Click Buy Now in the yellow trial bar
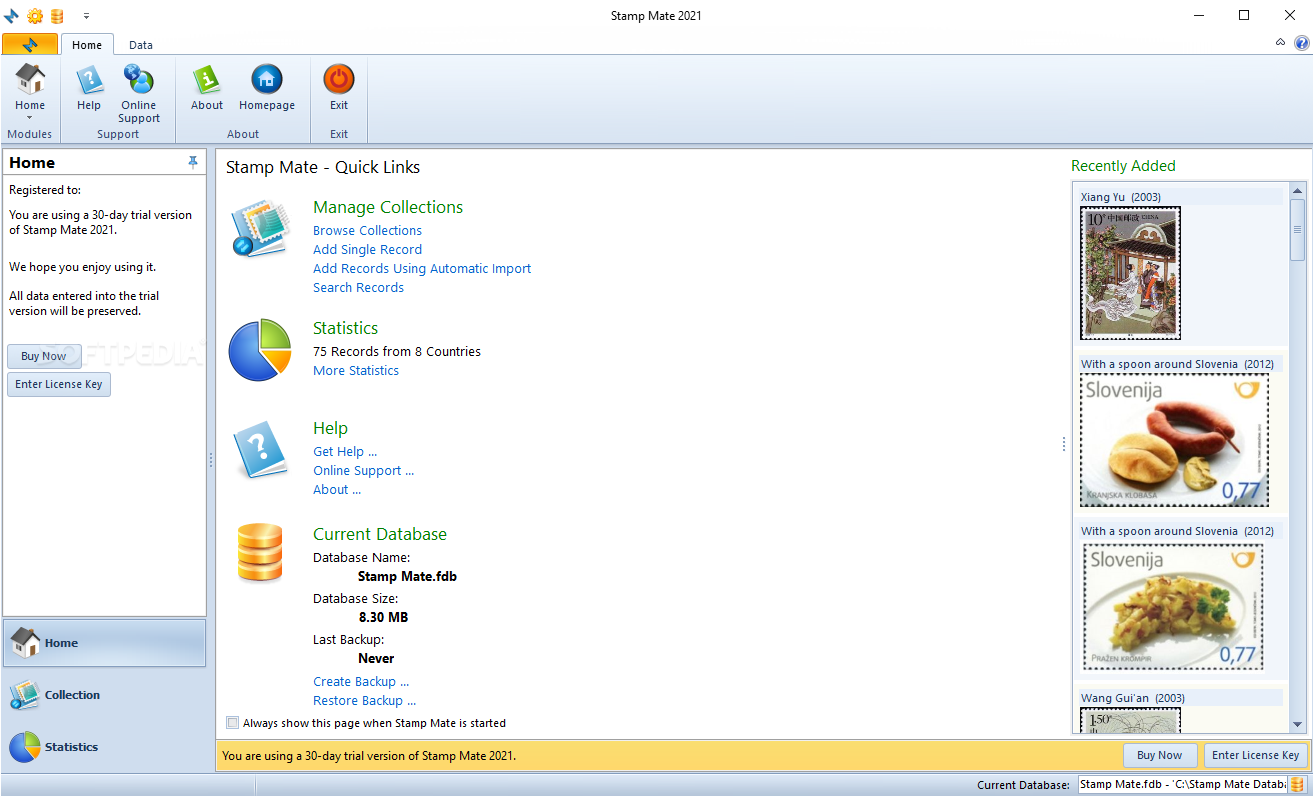1314x797 pixels. [x=1160, y=755]
